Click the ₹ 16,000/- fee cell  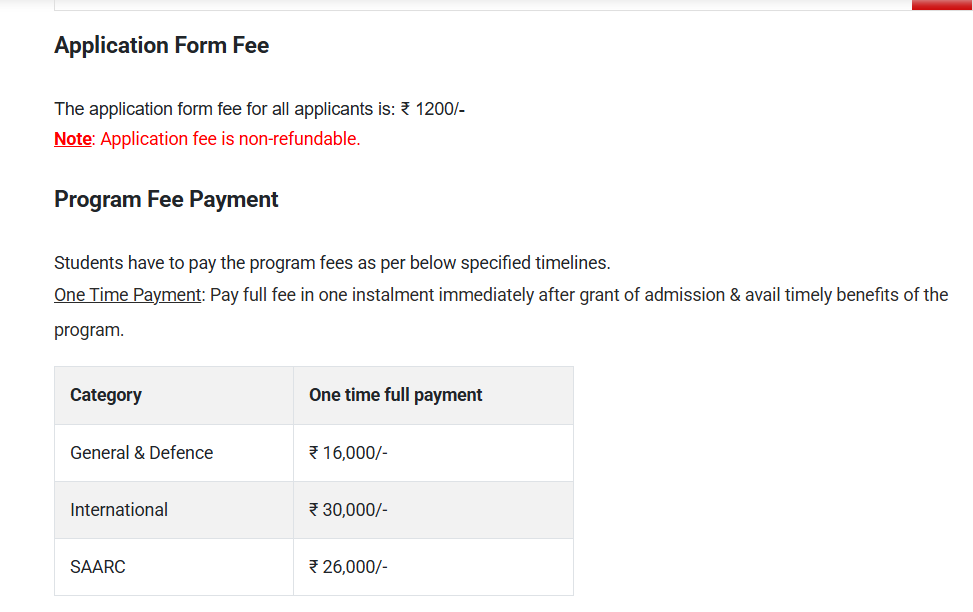348,453
